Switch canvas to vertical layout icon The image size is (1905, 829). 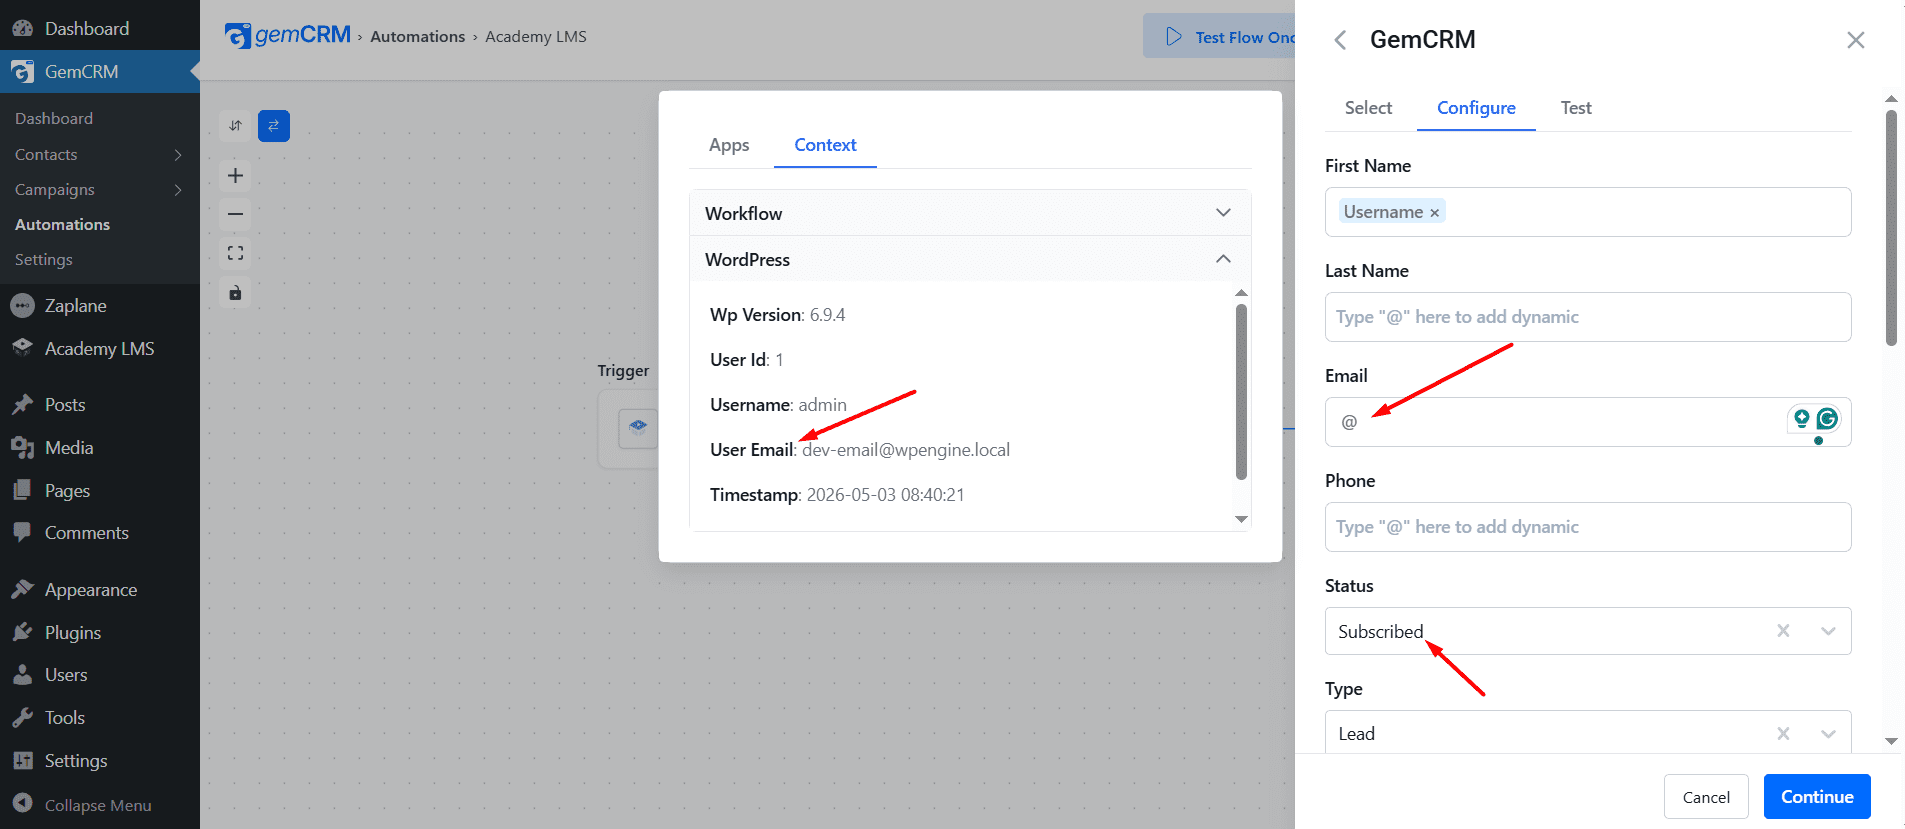(x=235, y=126)
